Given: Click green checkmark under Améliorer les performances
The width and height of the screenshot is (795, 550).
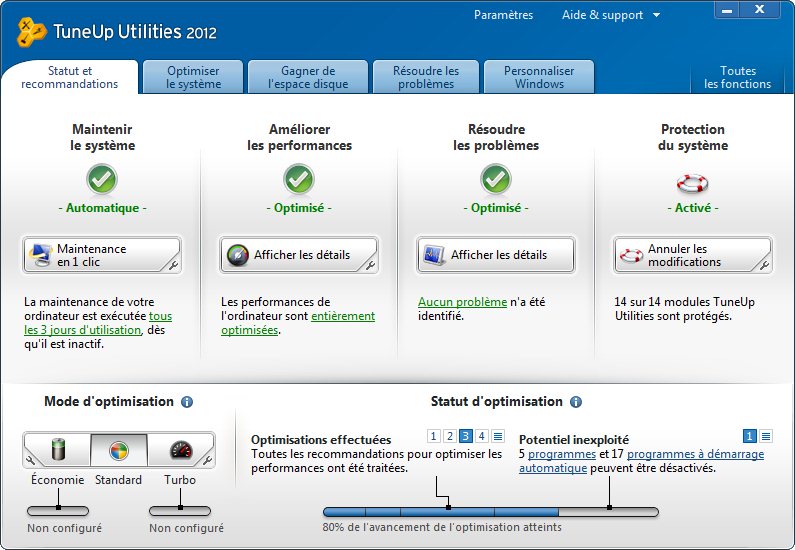Looking at the screenshot, I should 299,179.
